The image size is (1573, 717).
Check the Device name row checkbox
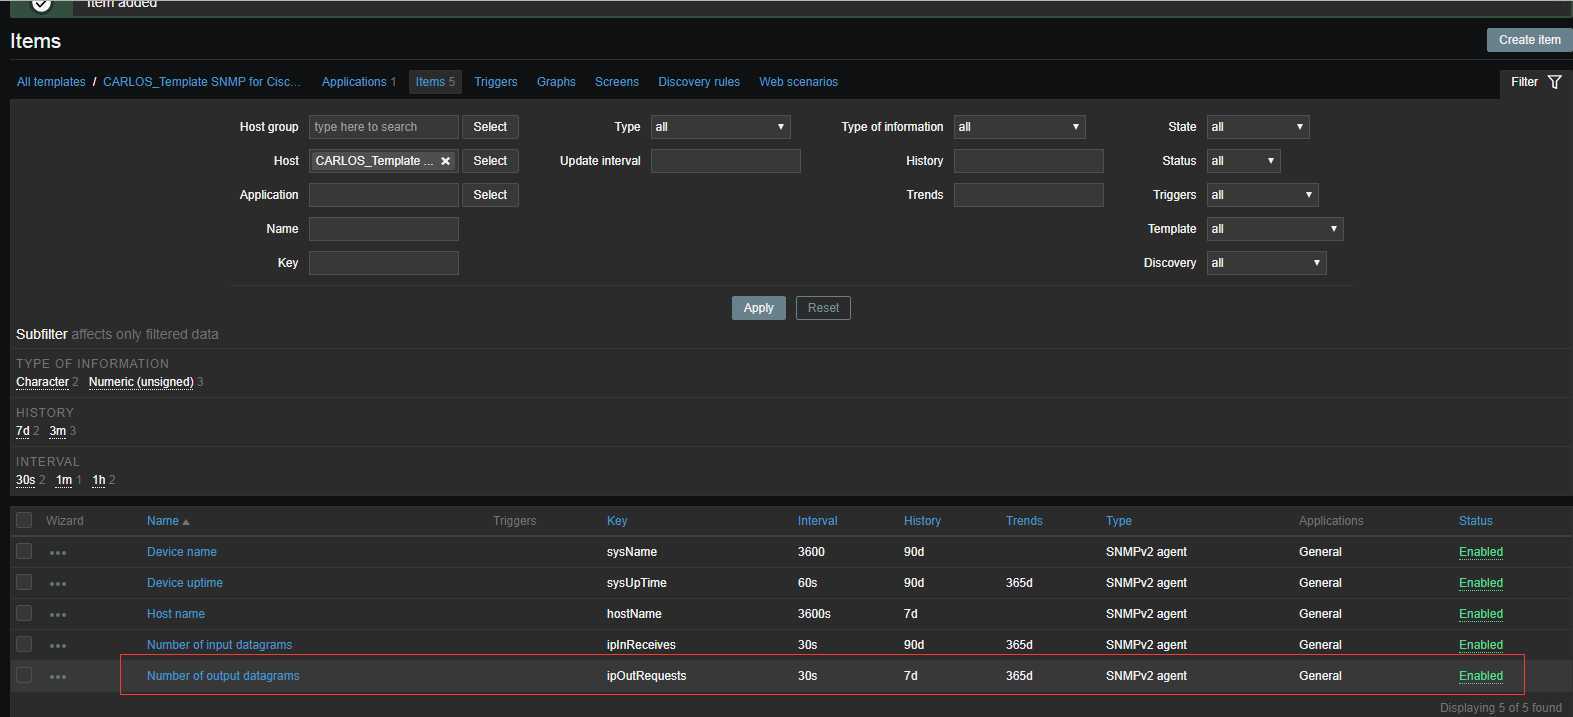click(24, 551)
